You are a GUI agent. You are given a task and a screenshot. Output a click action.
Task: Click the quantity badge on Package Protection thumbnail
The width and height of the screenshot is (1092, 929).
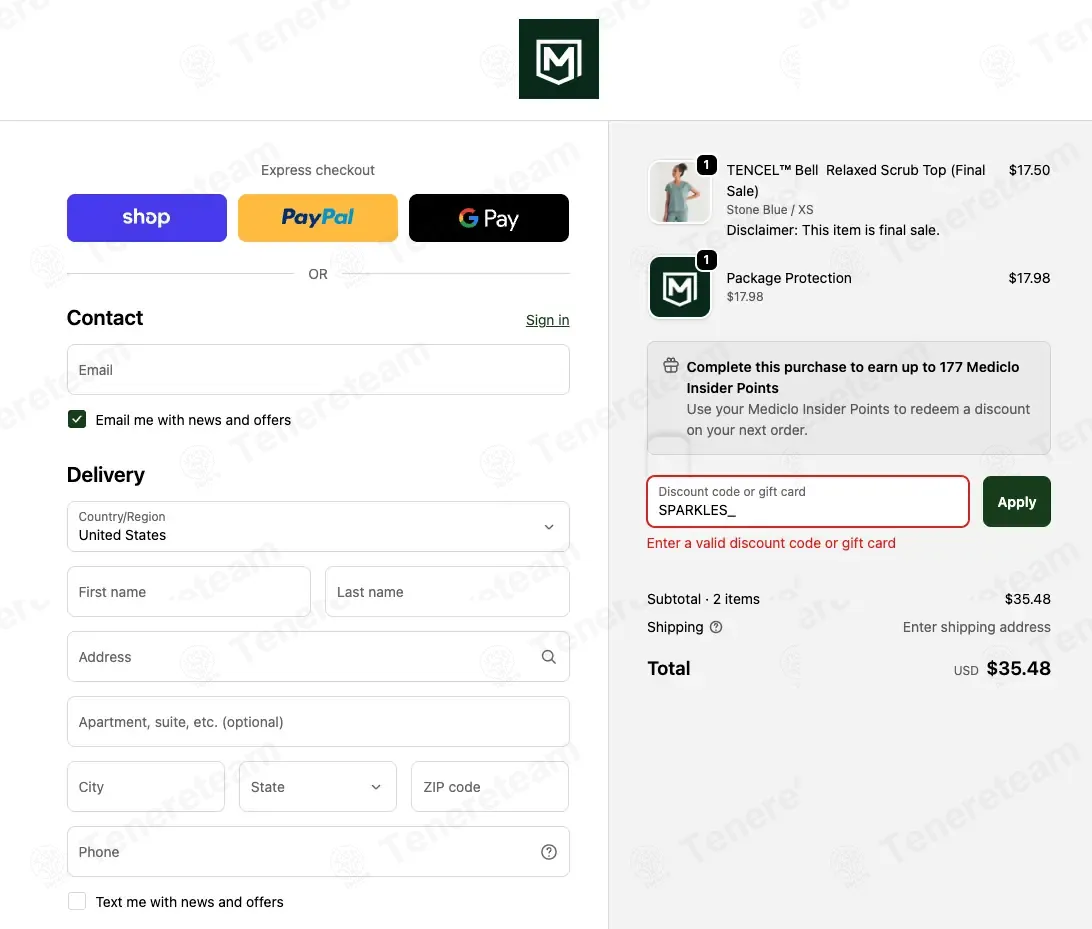(706, 260)
